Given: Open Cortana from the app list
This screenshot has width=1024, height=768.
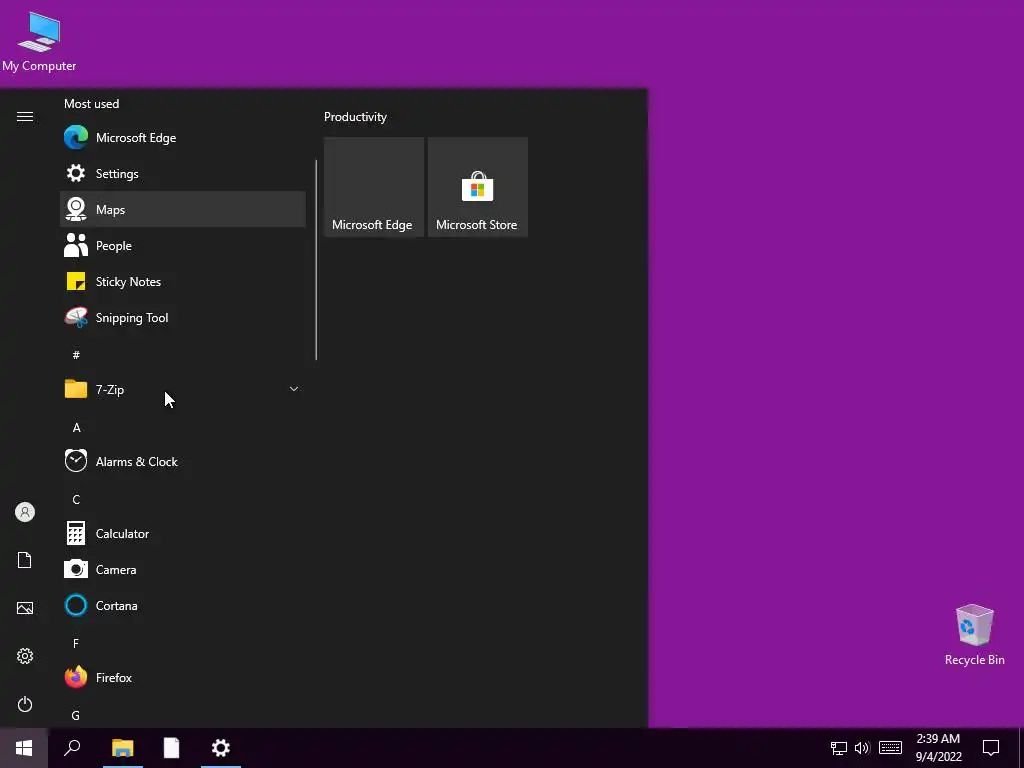Looking at the screenshot, I should click(182, 605).
